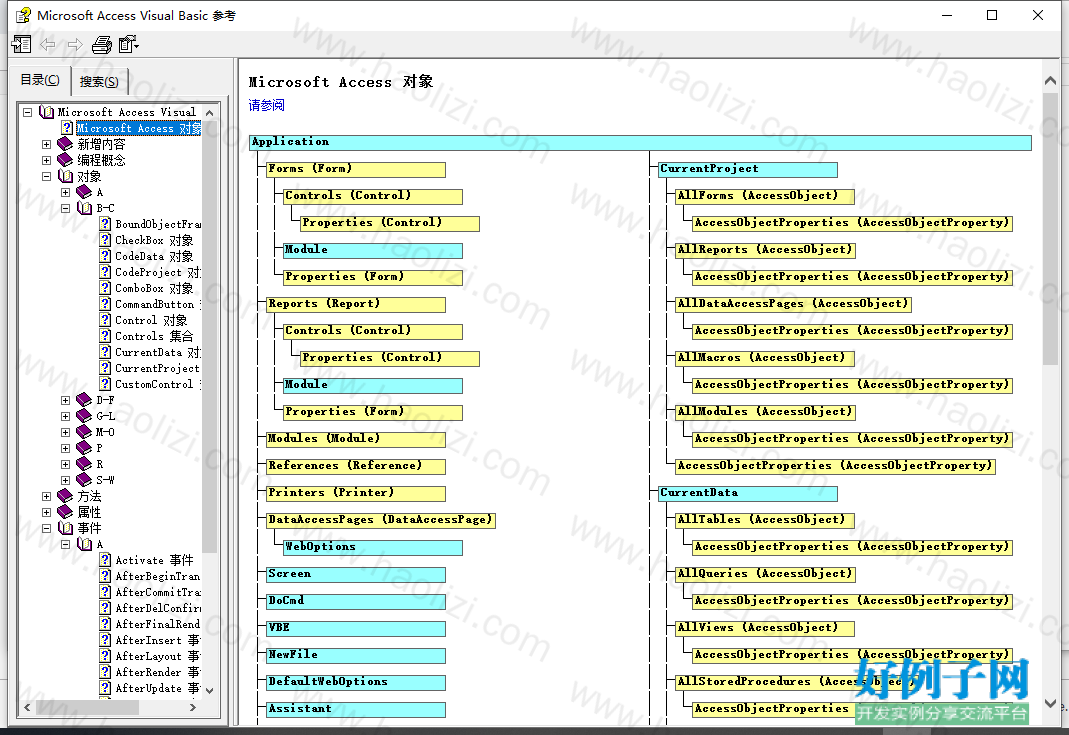Viewport: 1069px width, 735px height.
Task: Open the Options toolbar icon menu
Action: tap(128, 45)
